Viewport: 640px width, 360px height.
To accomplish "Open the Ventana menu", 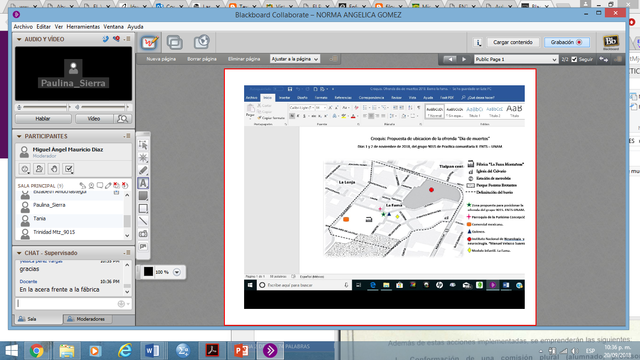I will pos(113,27).
